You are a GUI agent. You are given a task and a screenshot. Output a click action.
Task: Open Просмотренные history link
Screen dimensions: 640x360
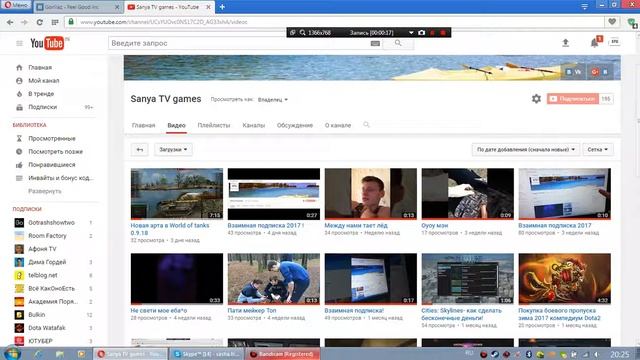[x=52, y=138]
